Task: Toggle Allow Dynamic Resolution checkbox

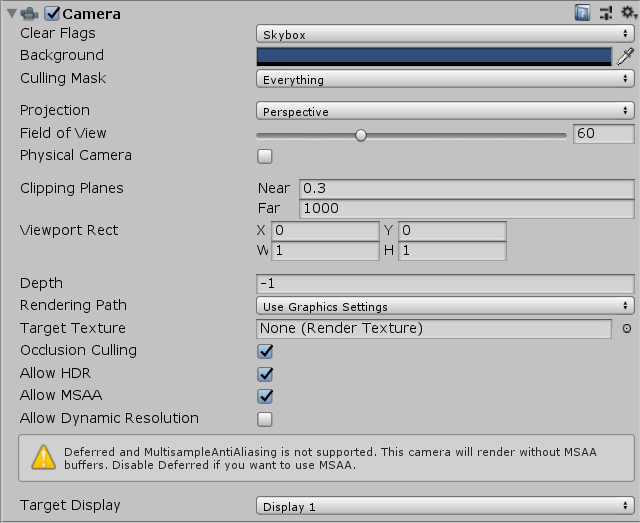Action: pyautogui.click(x=265, y=419)
